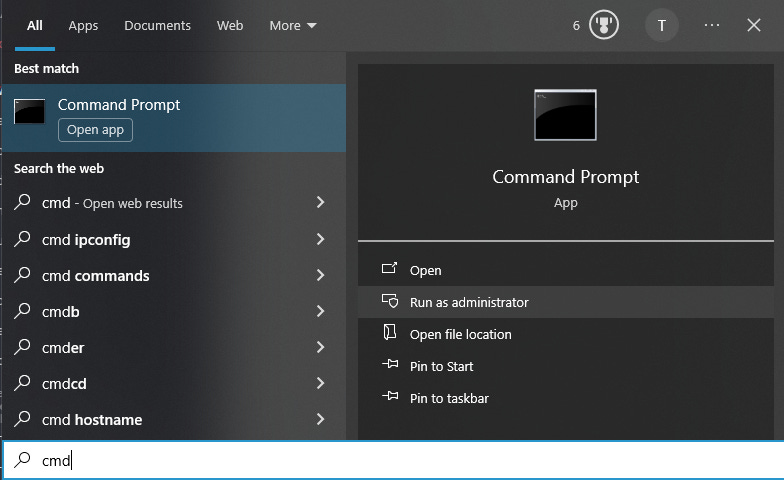Expand the cmdcd suggestion chevron
784x480 pixels.
click(320, 383)
